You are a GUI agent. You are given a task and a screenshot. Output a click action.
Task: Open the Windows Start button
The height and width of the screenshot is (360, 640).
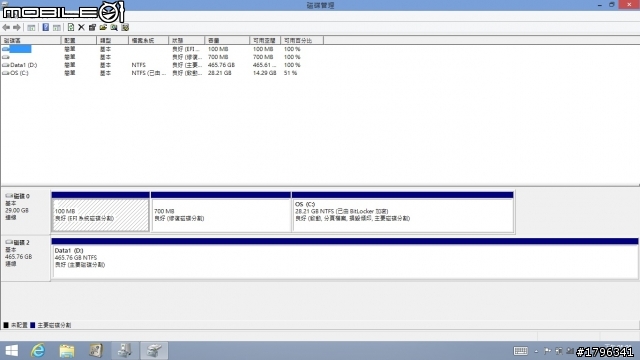tap(12, 351)
